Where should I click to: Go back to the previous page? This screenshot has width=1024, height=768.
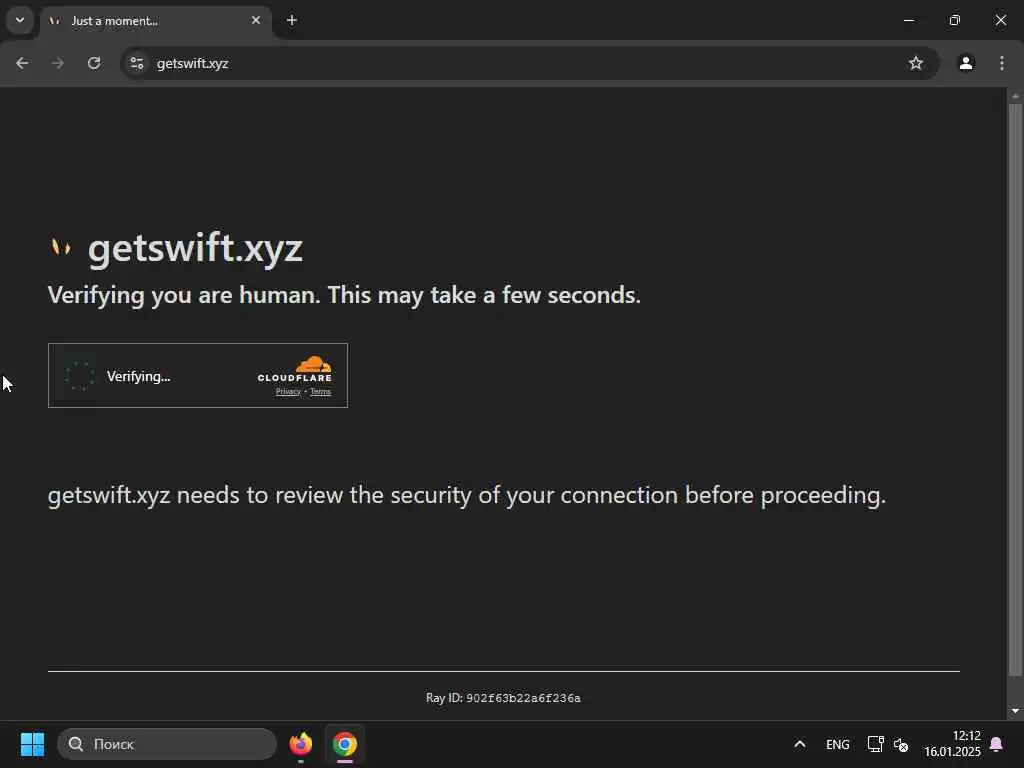point(22,63)
